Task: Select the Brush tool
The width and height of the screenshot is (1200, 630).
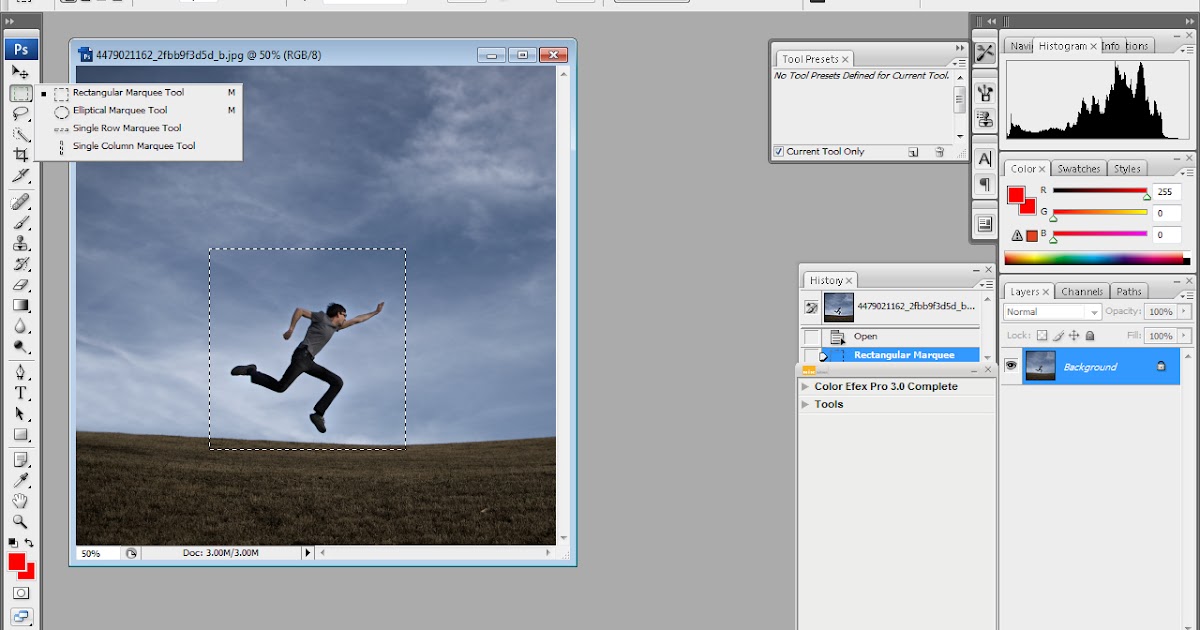Action: [x=21, y=223]
